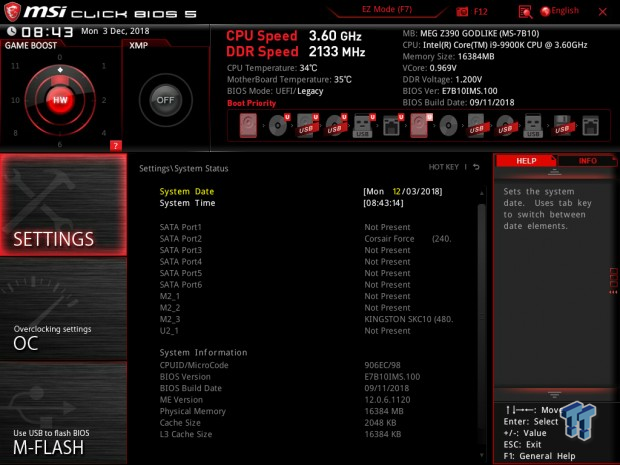Click the Settings\System Status breadcrumb

pos(183,168)
